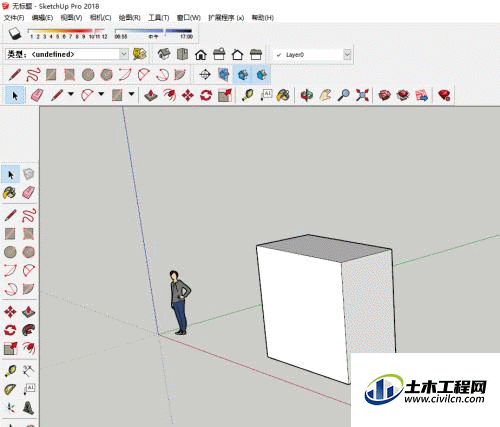This screenshot has width=500, height=427.
Task: Click the Zoom Extents icon
Action: tap(362, 95)
